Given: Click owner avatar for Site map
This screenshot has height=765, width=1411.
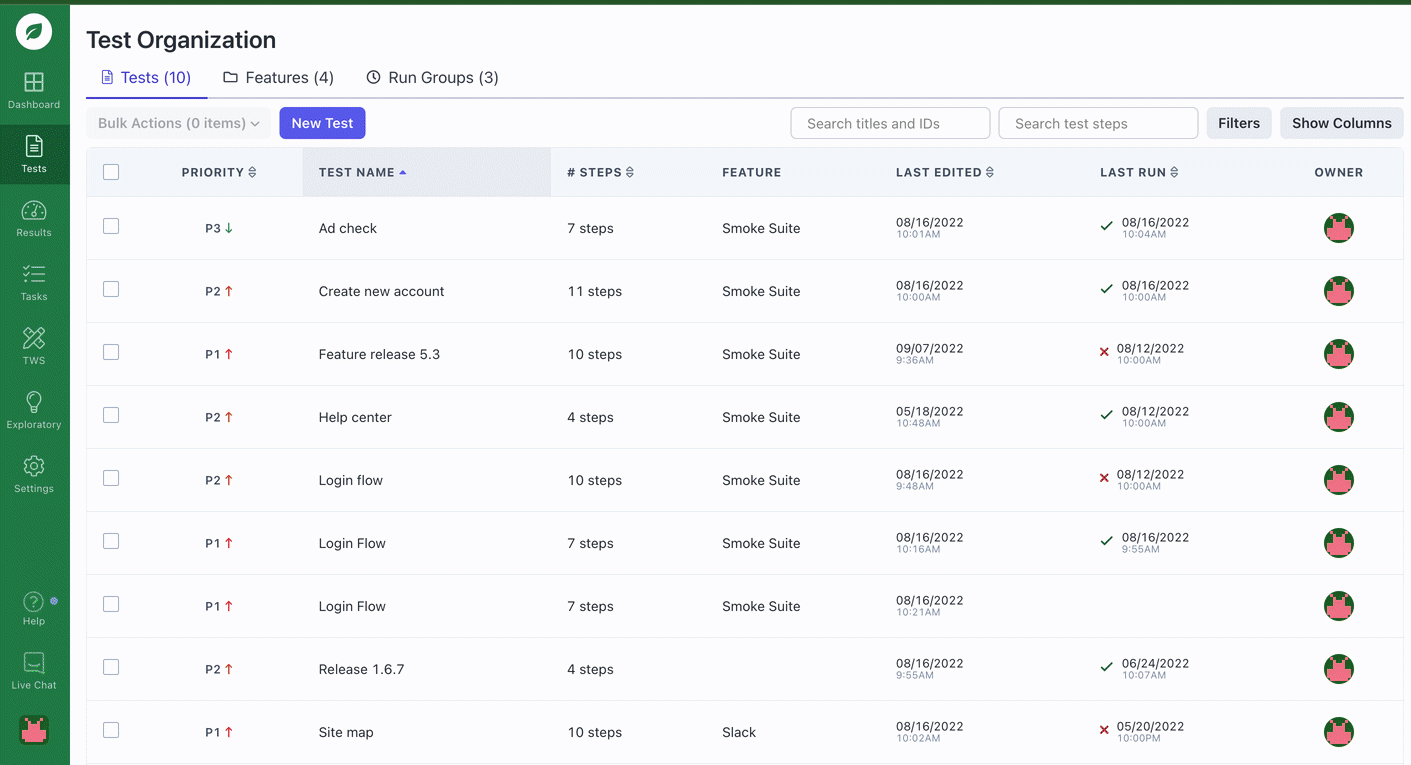Looking at the screenshot, I should click(1339, 732).
